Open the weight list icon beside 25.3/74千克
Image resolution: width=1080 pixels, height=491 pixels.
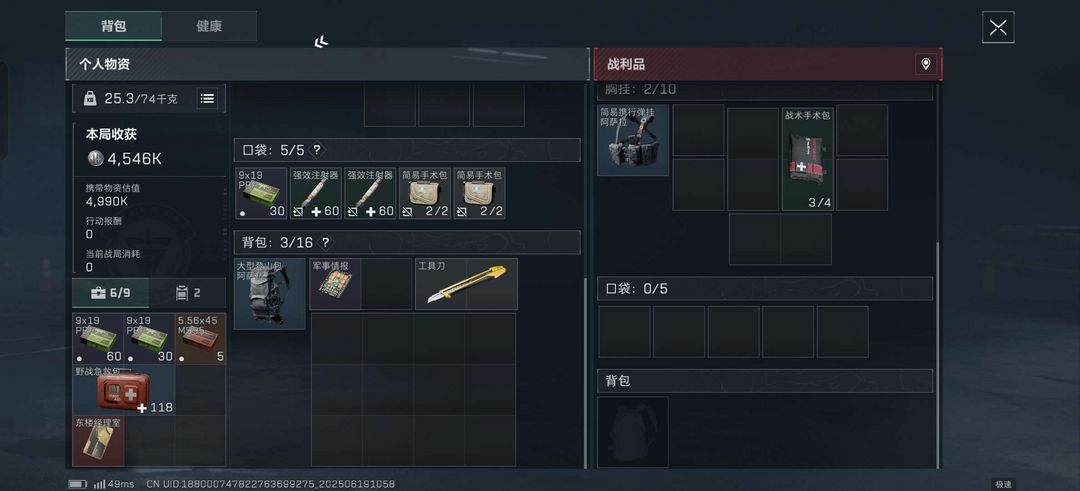pos(207,98)
